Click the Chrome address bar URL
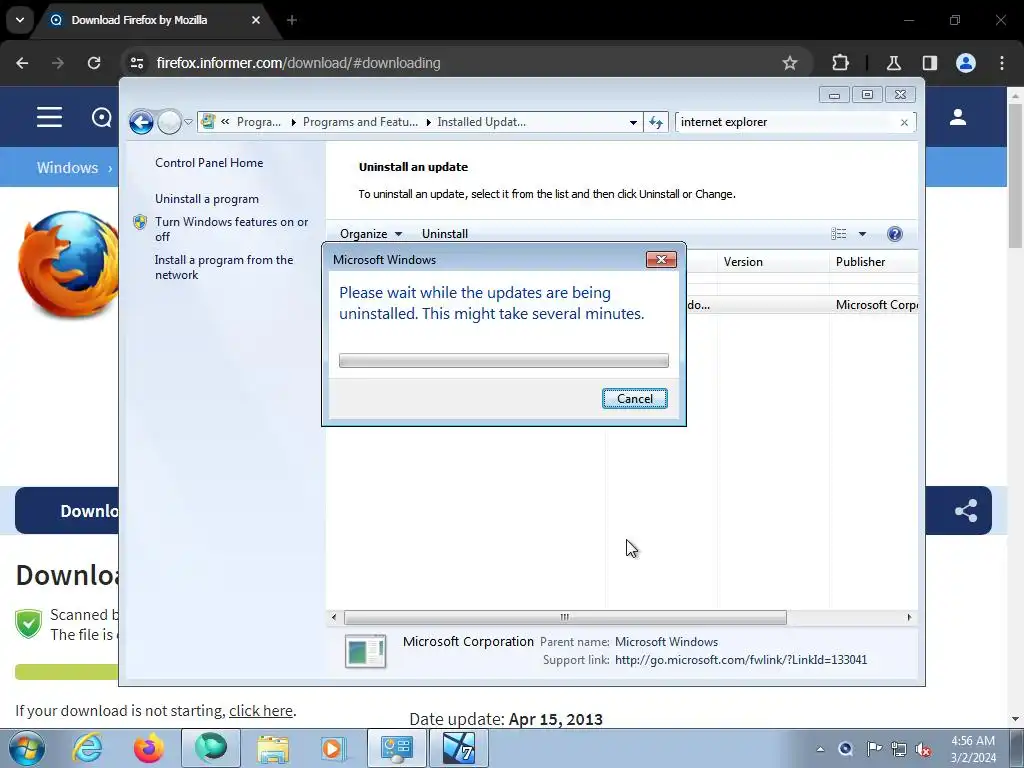Image resolution: width=1024 pixels, height=768 pixels. point(298,63)
